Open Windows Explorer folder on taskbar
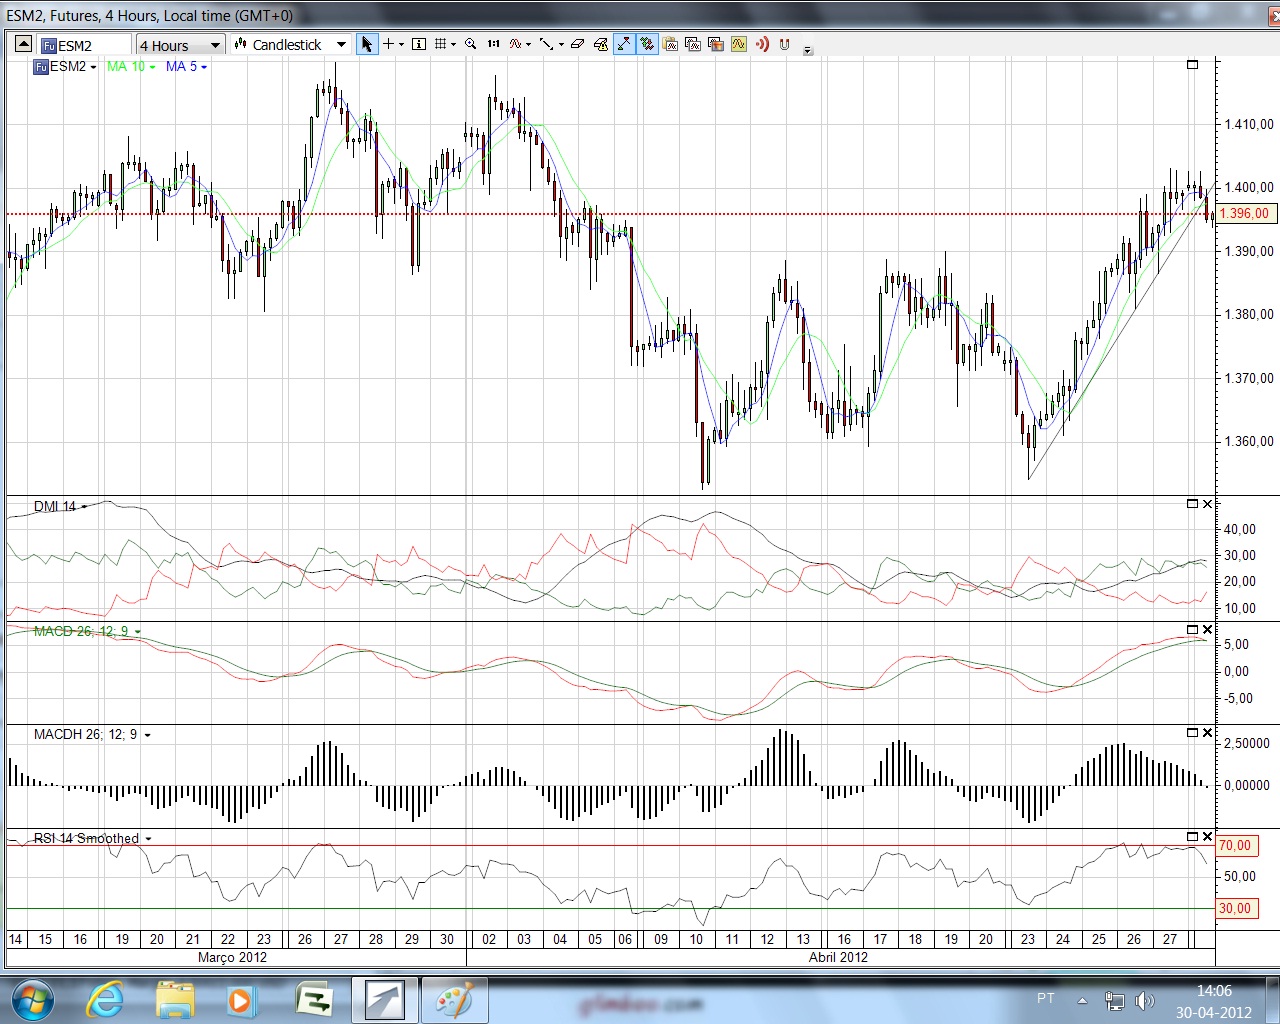Screen dimensions: 1280x1024 175,1000
